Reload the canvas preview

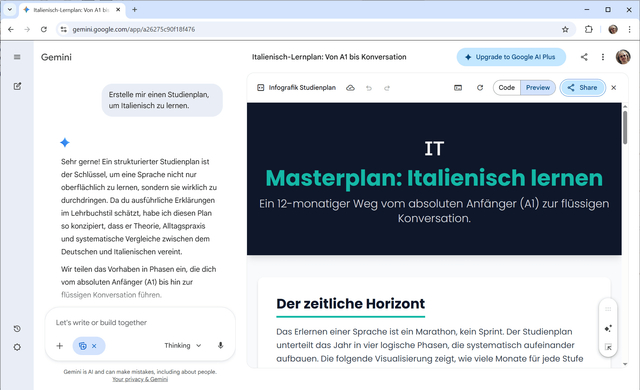[x=480, y=88]
